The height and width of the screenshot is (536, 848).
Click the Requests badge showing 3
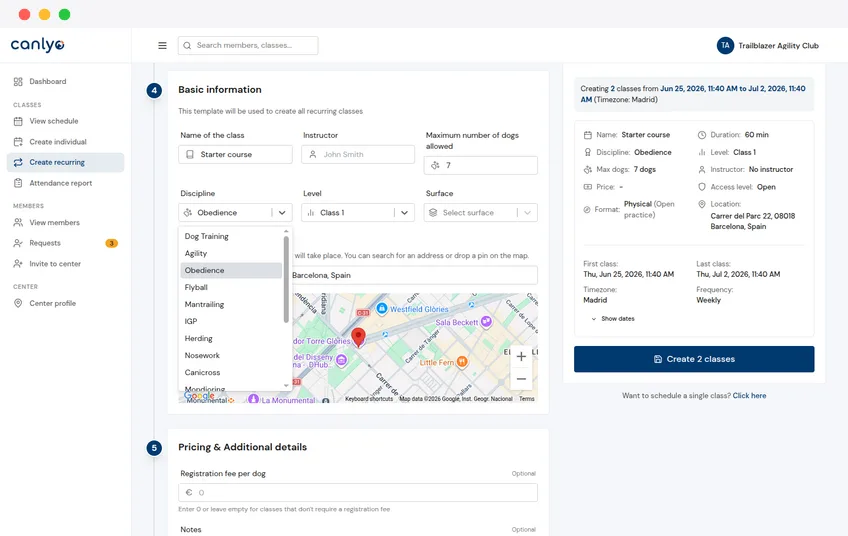coord(111,243)
